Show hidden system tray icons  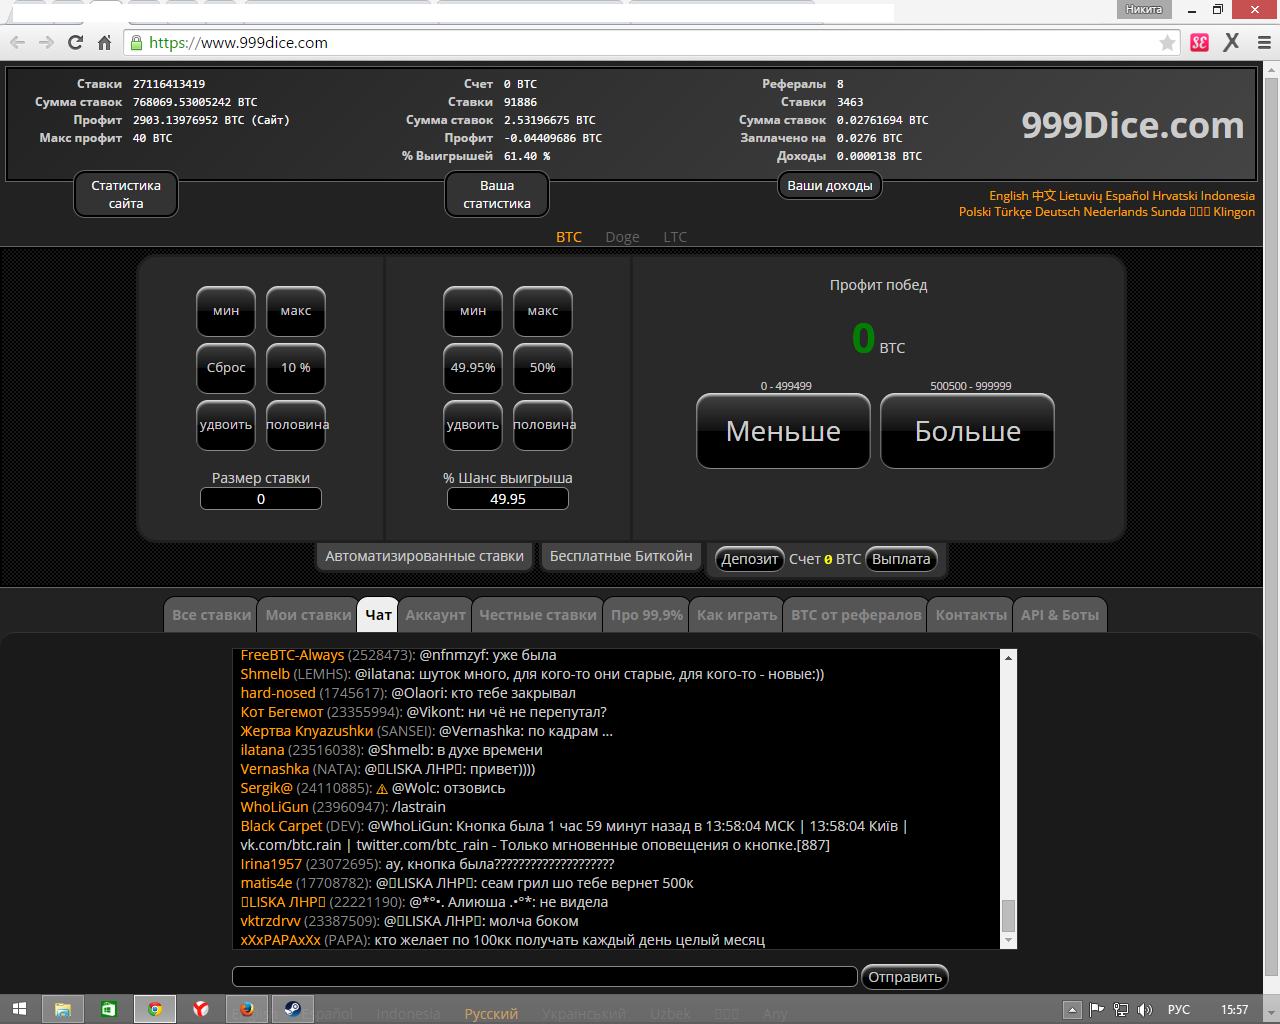(1071, 1010)
